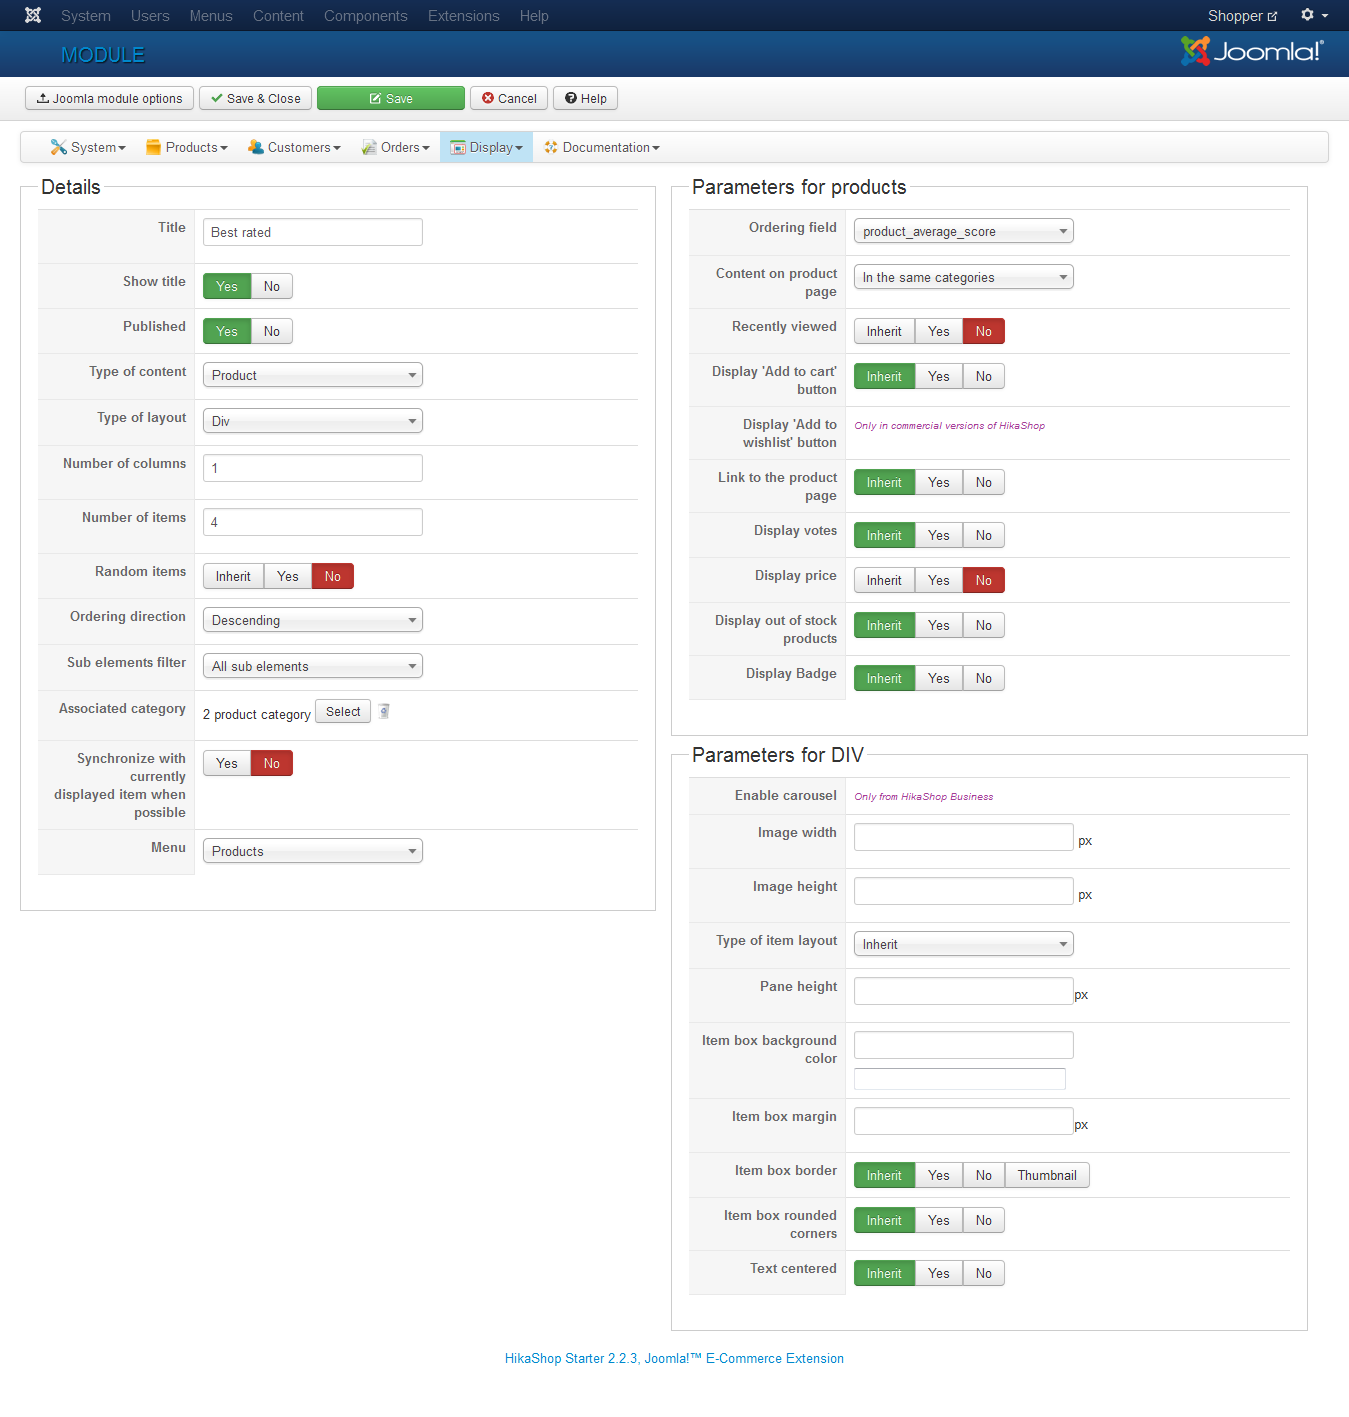Expand HikaShop Documentation dropdown menu
1349x1417 pixels.
click(x=602, y=147)
